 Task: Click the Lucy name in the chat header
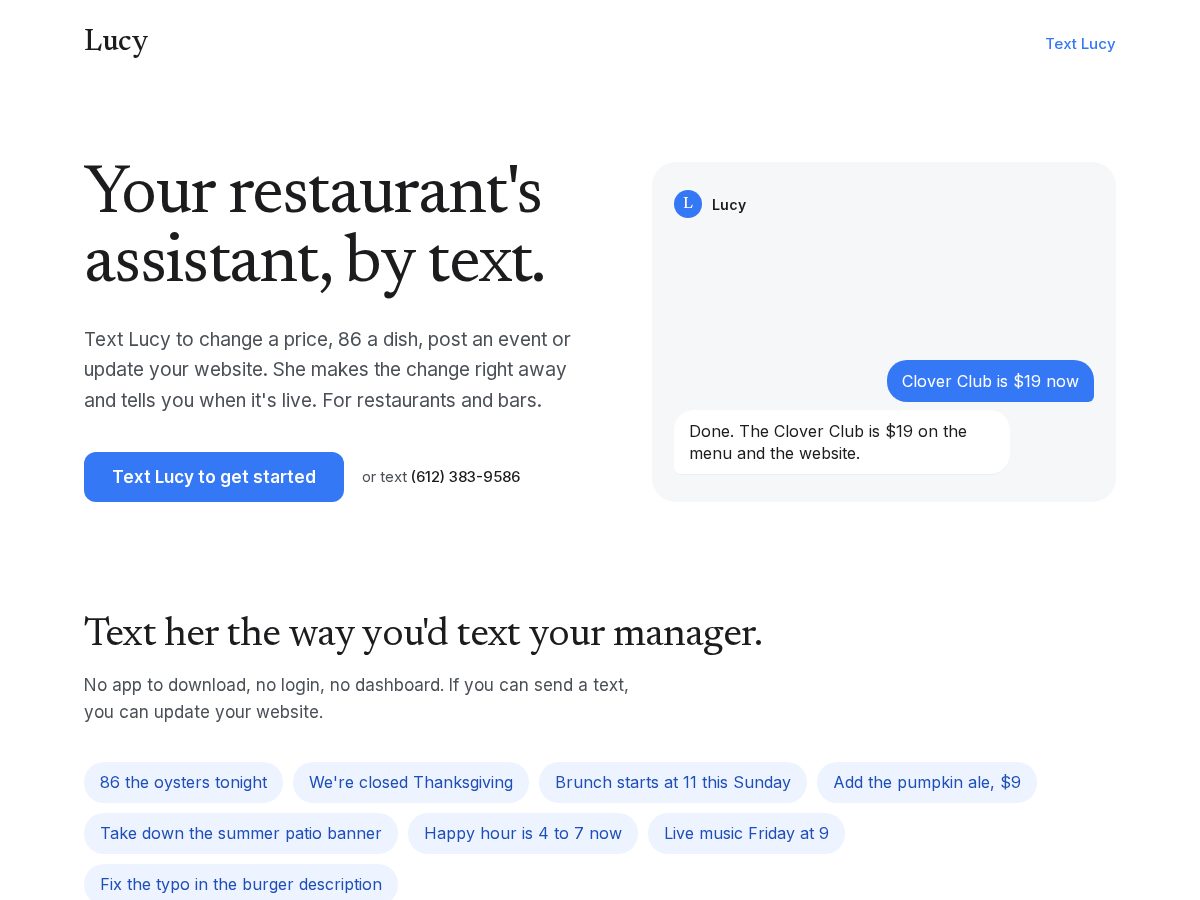[x=729, y=205]
